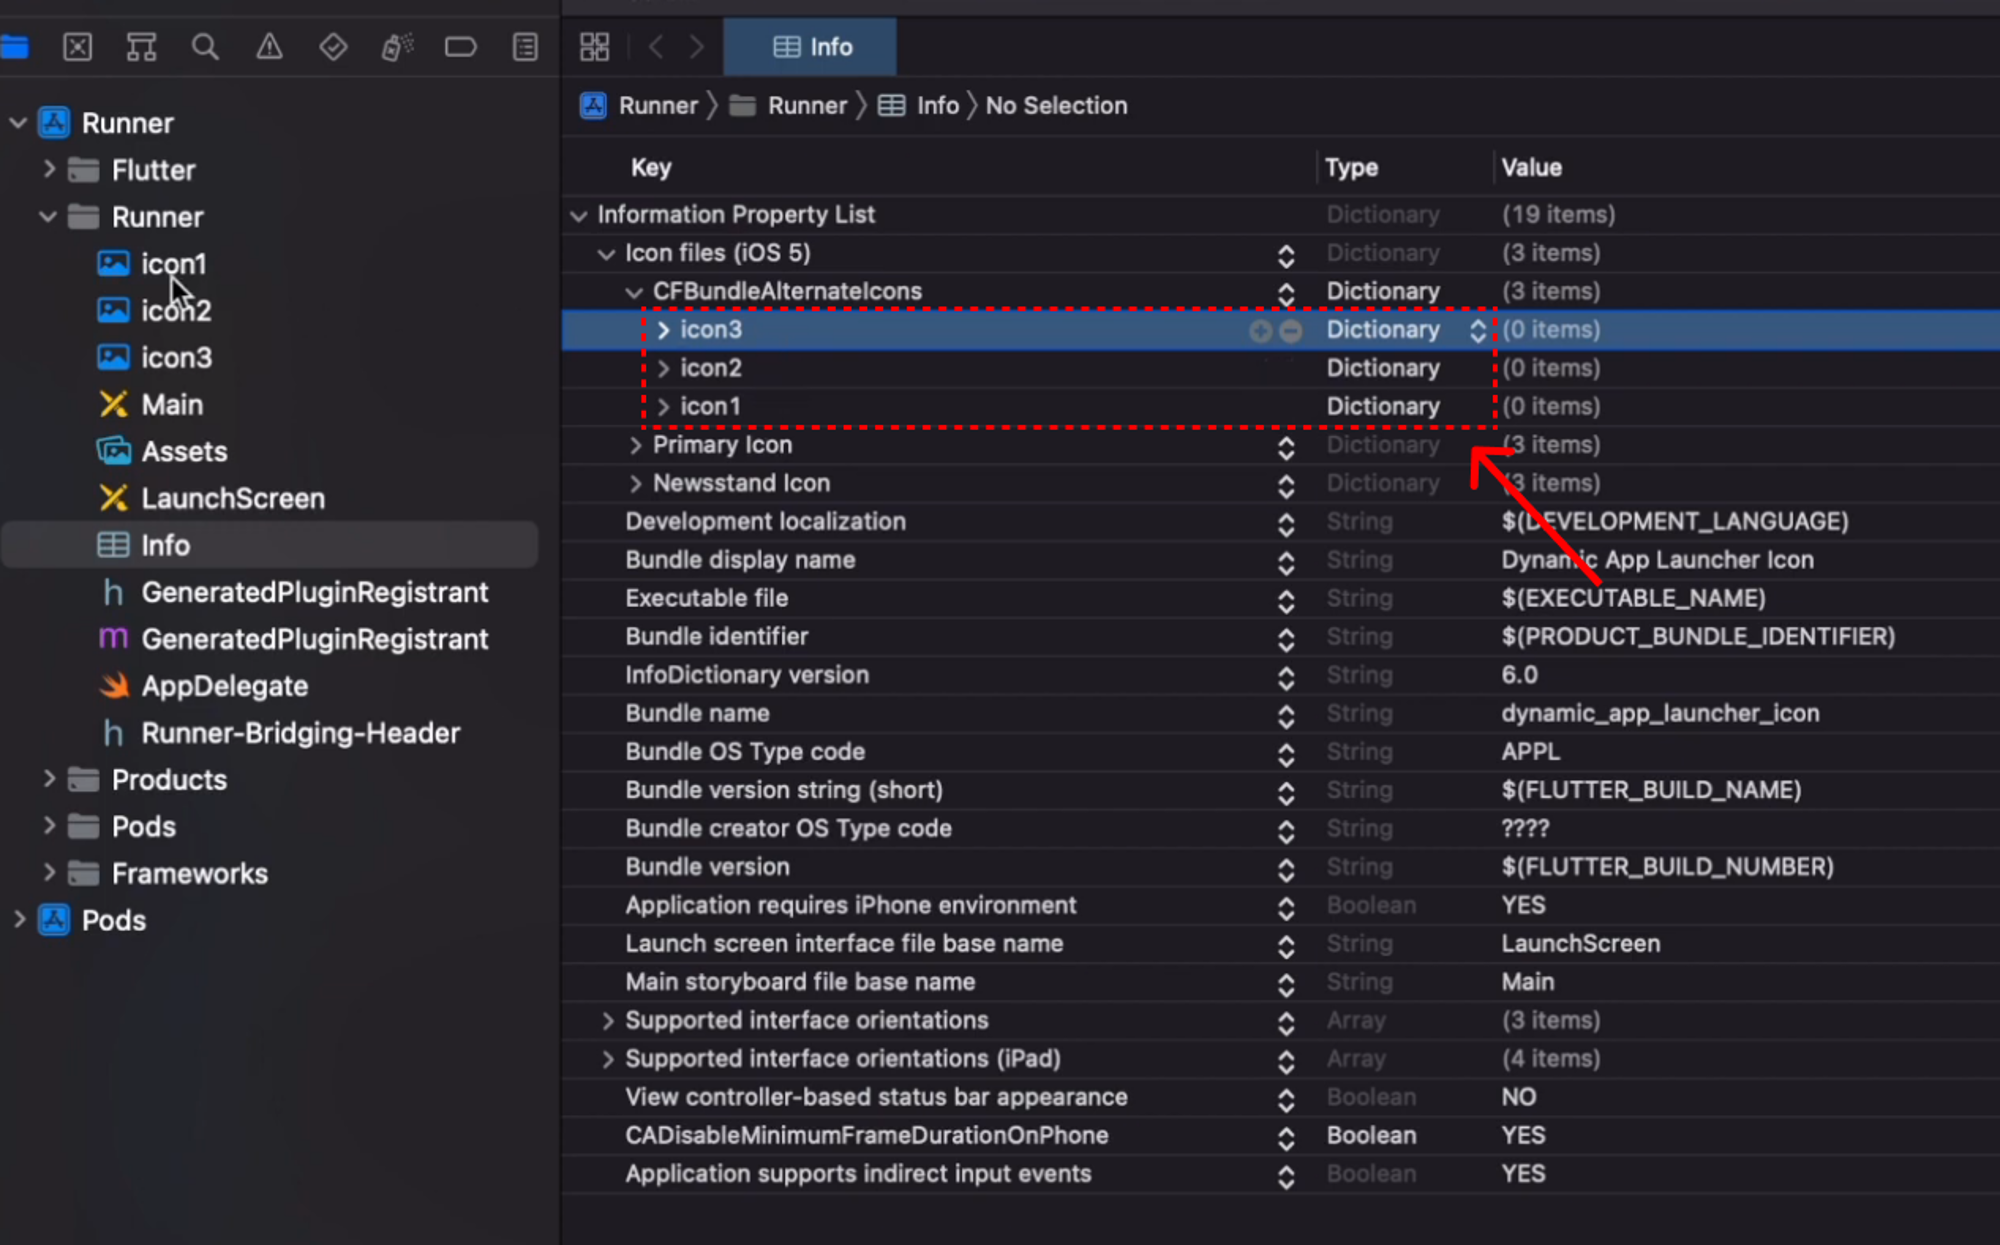Click the plus button on the icon3 row
Image resolution: width=2000 pixels, height=1245 pixels.
(x=1260, y=330)
